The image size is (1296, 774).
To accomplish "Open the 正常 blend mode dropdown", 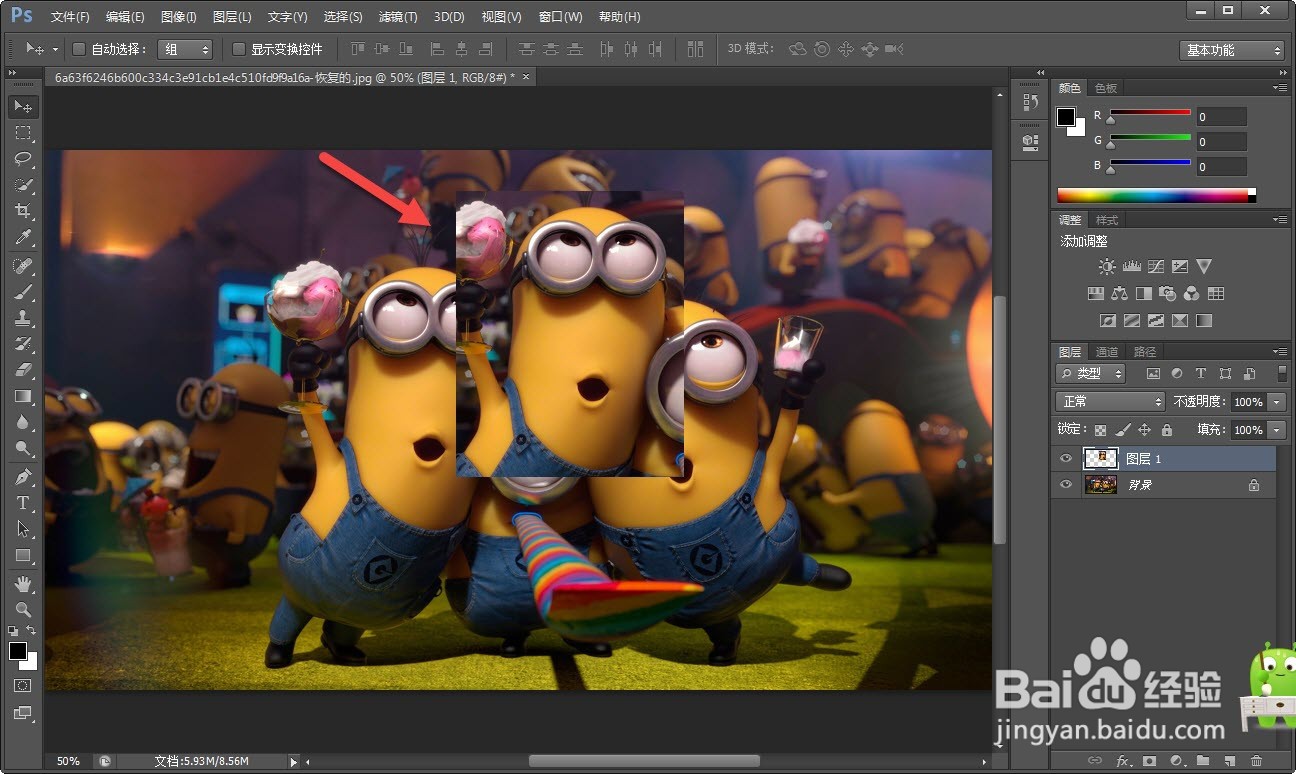I will 1110,401.
